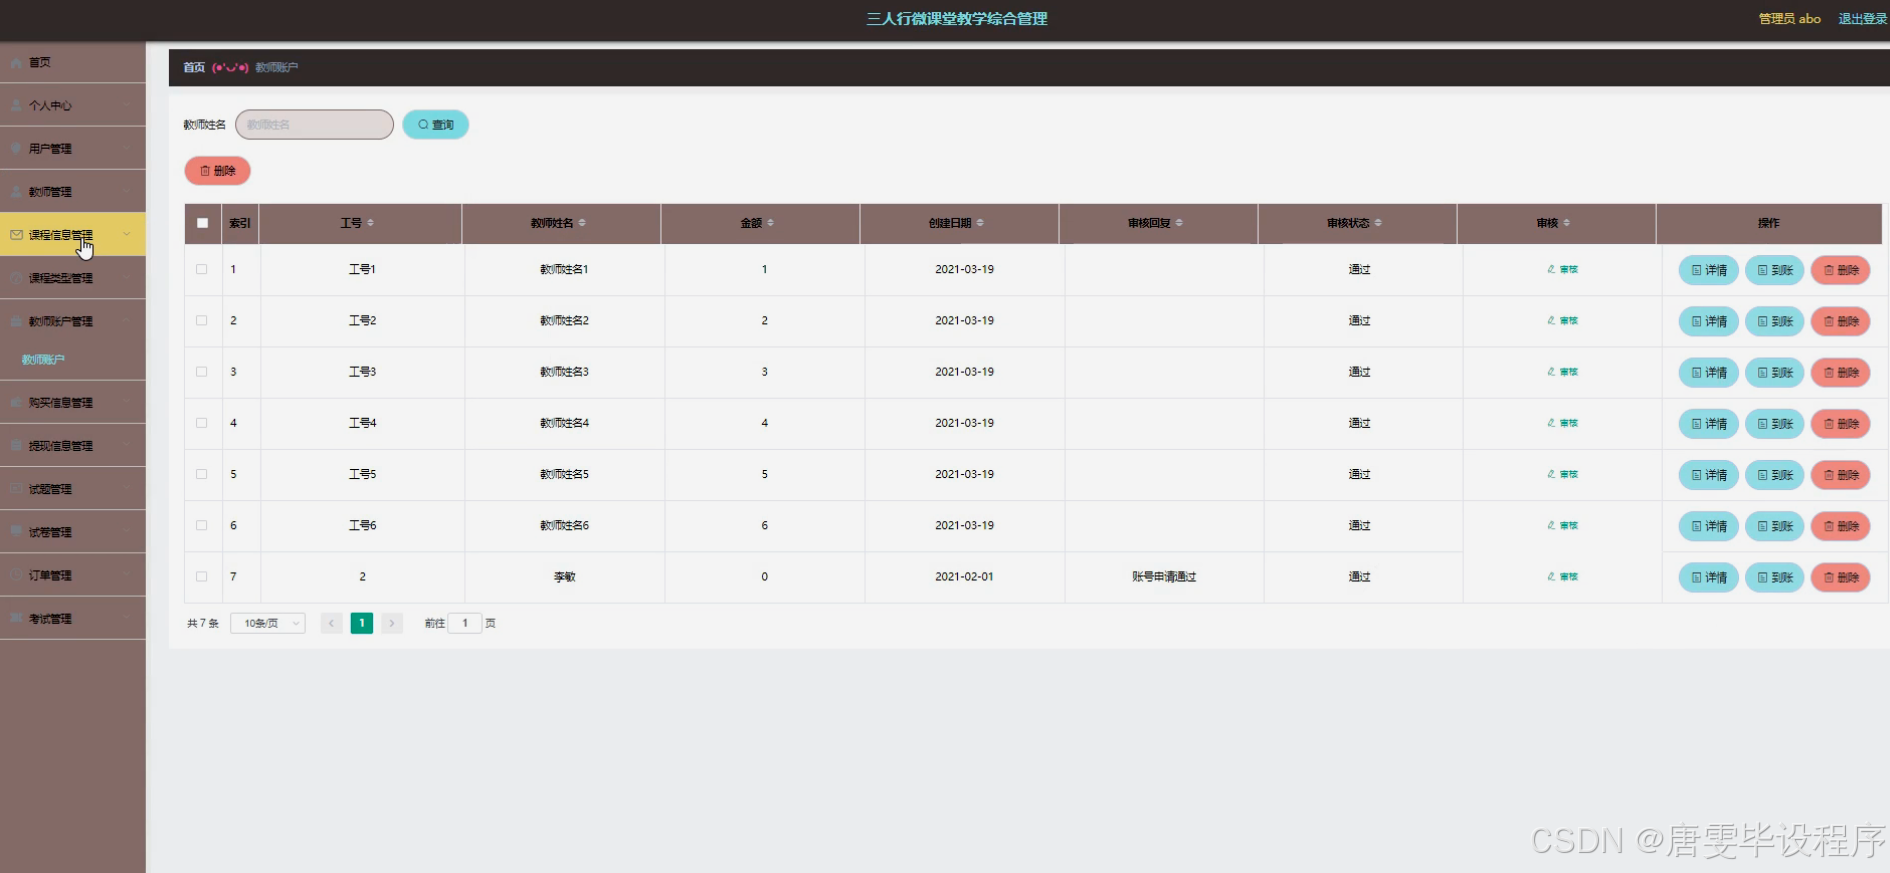Expand 用户管理 using its chevron
1890x873 pixels.
127,148
